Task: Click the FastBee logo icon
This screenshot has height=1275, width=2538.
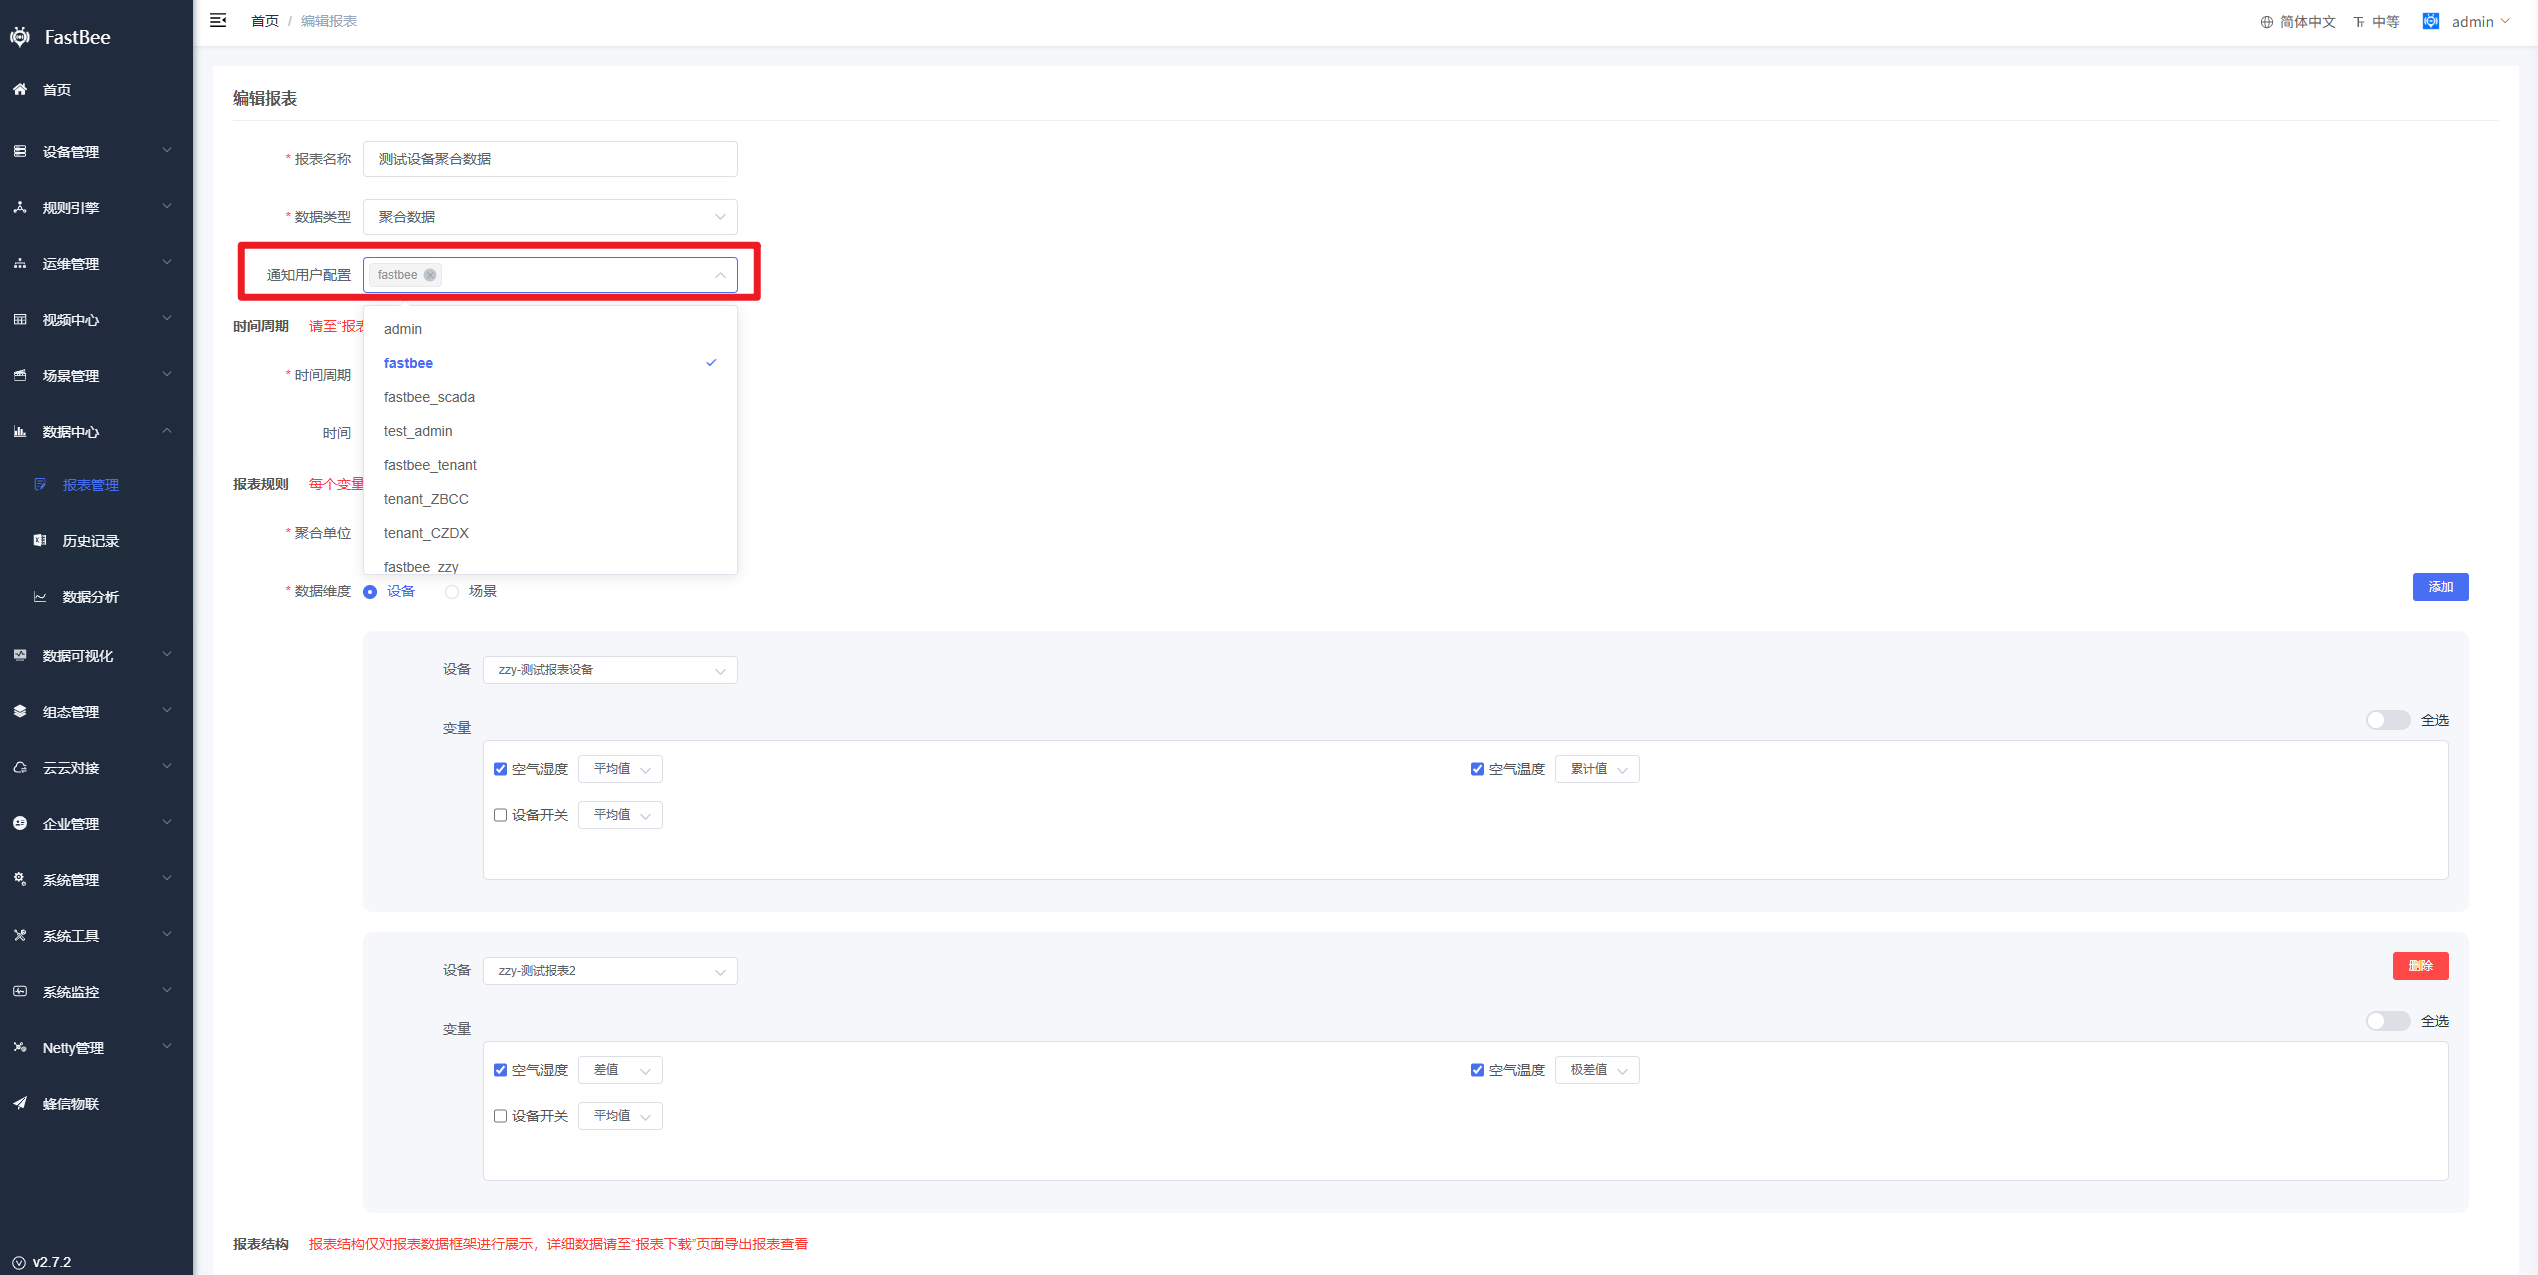Action: [x=20, y=37]
